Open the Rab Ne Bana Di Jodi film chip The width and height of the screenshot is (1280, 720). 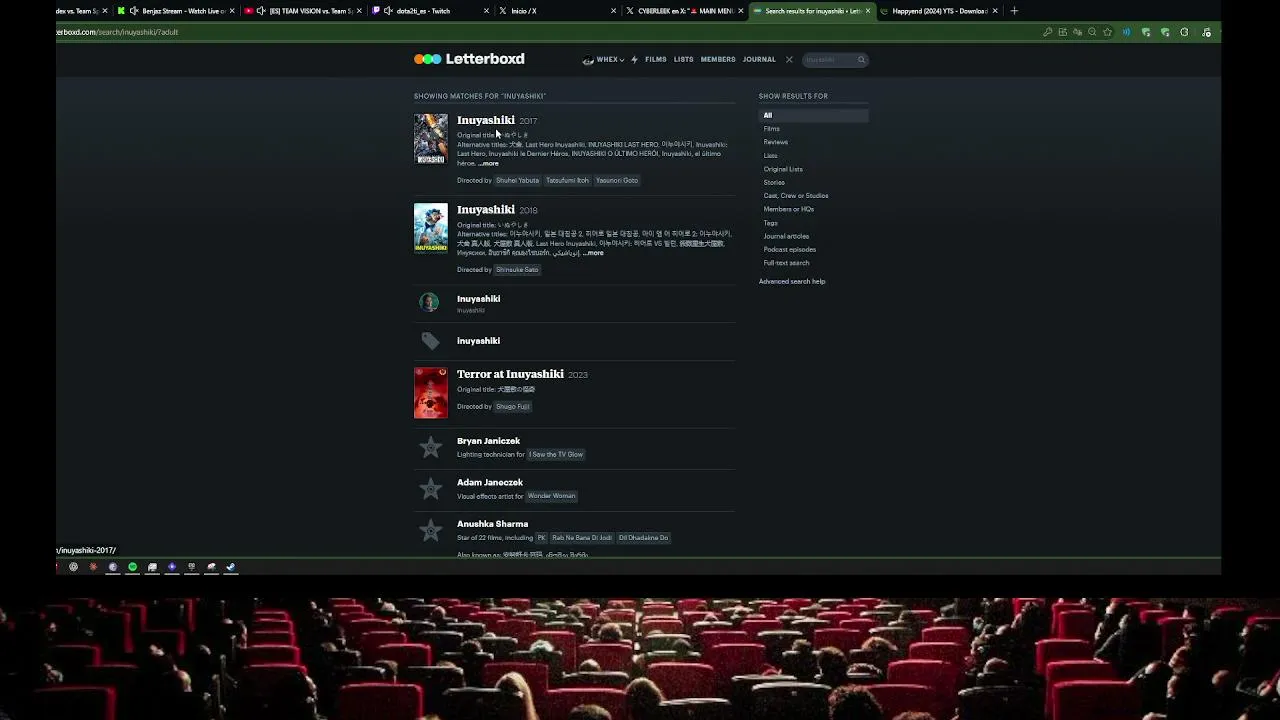(582, 538)
